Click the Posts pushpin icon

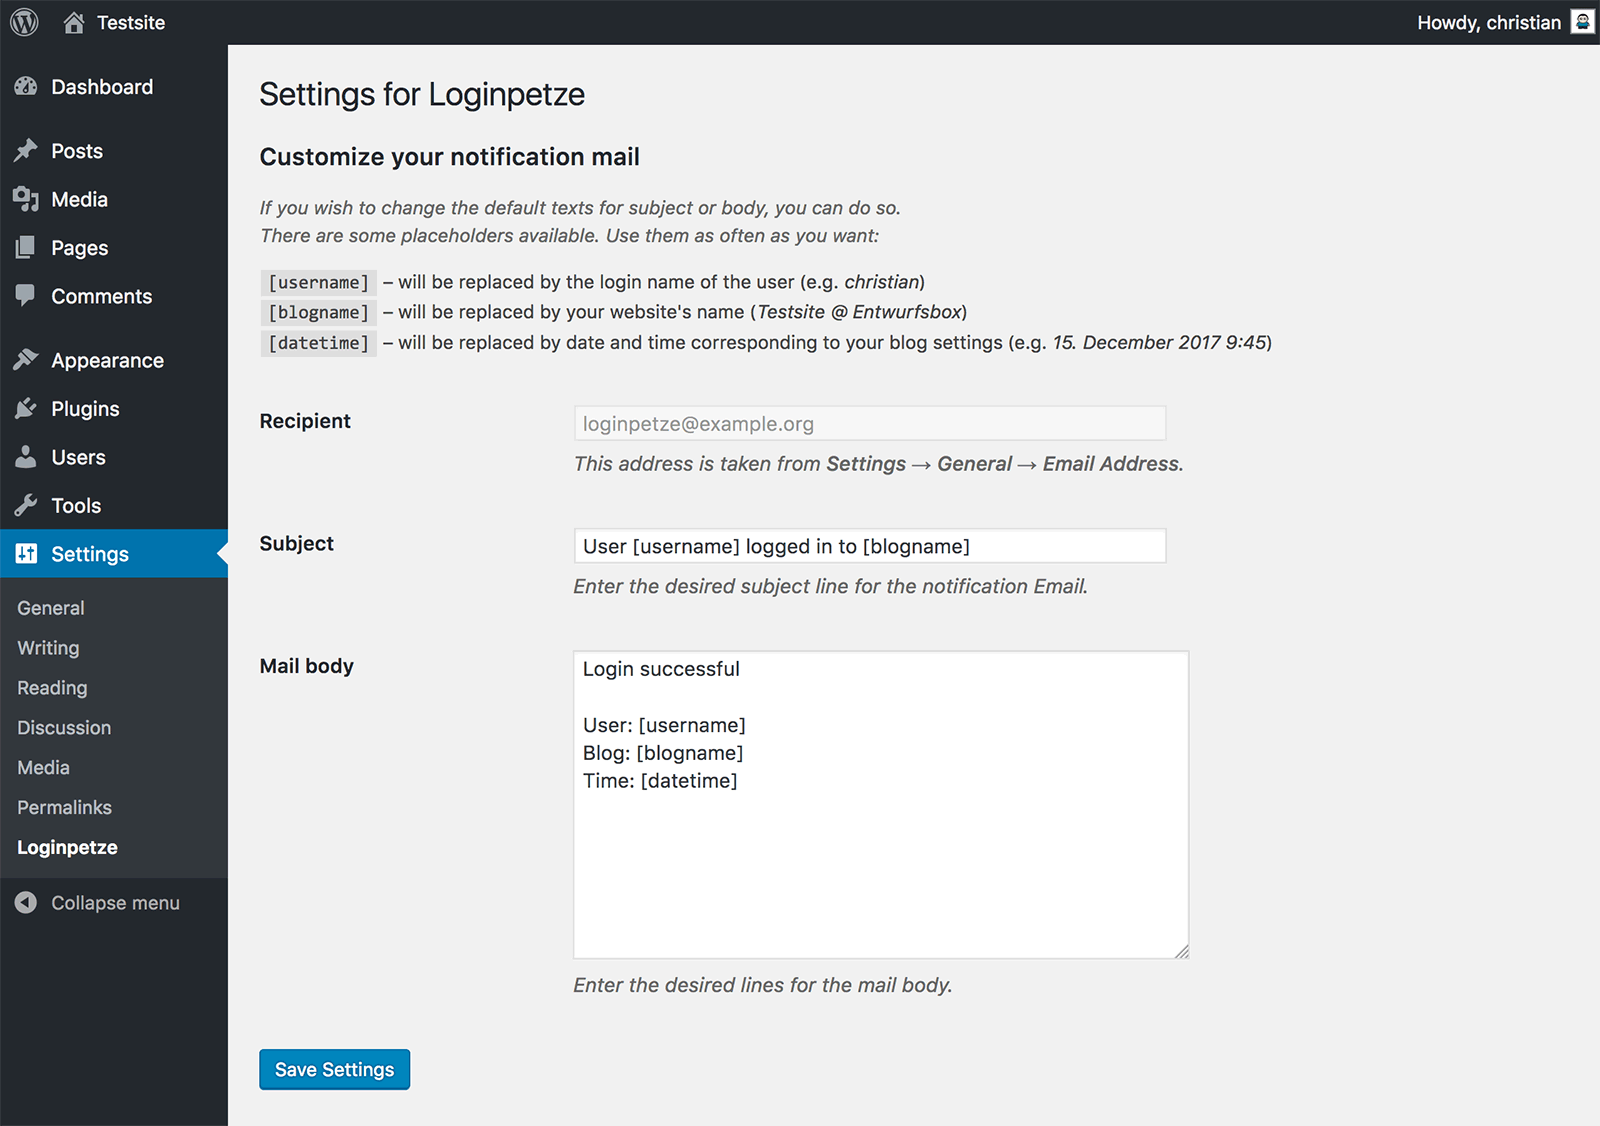click(x=26, y=151)
